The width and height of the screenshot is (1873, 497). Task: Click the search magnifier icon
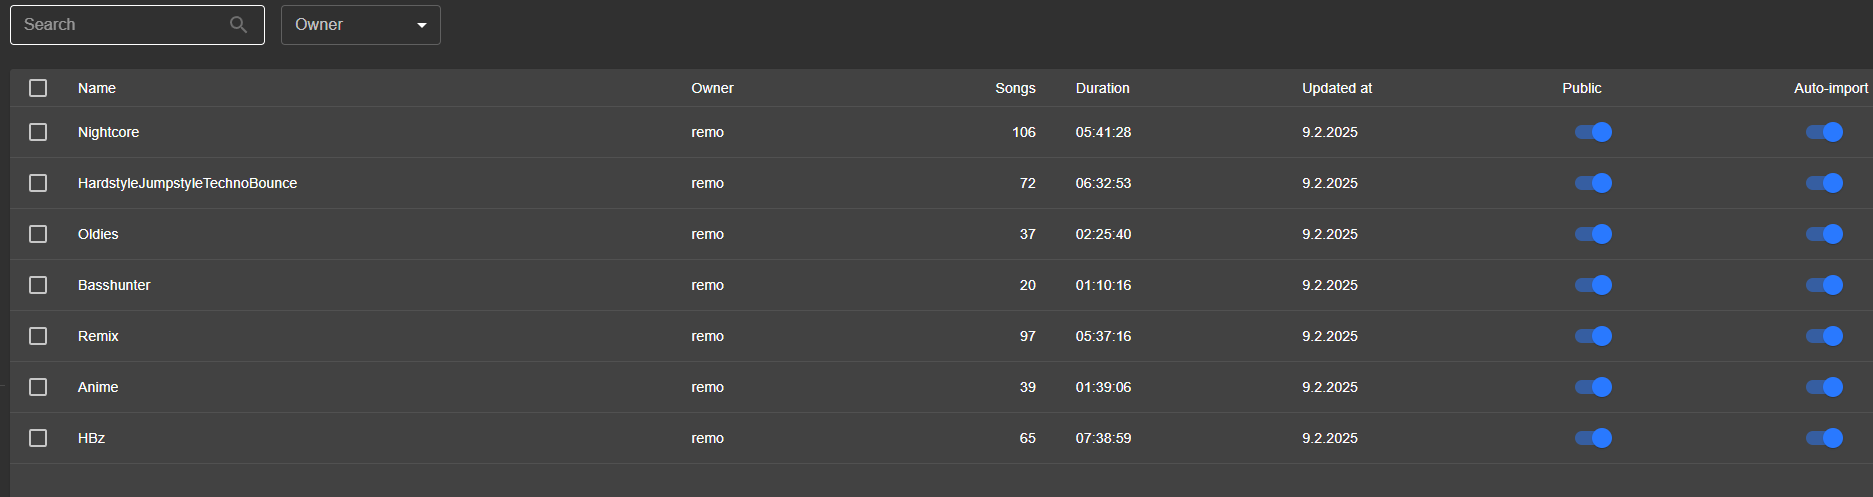pos(238,25)
